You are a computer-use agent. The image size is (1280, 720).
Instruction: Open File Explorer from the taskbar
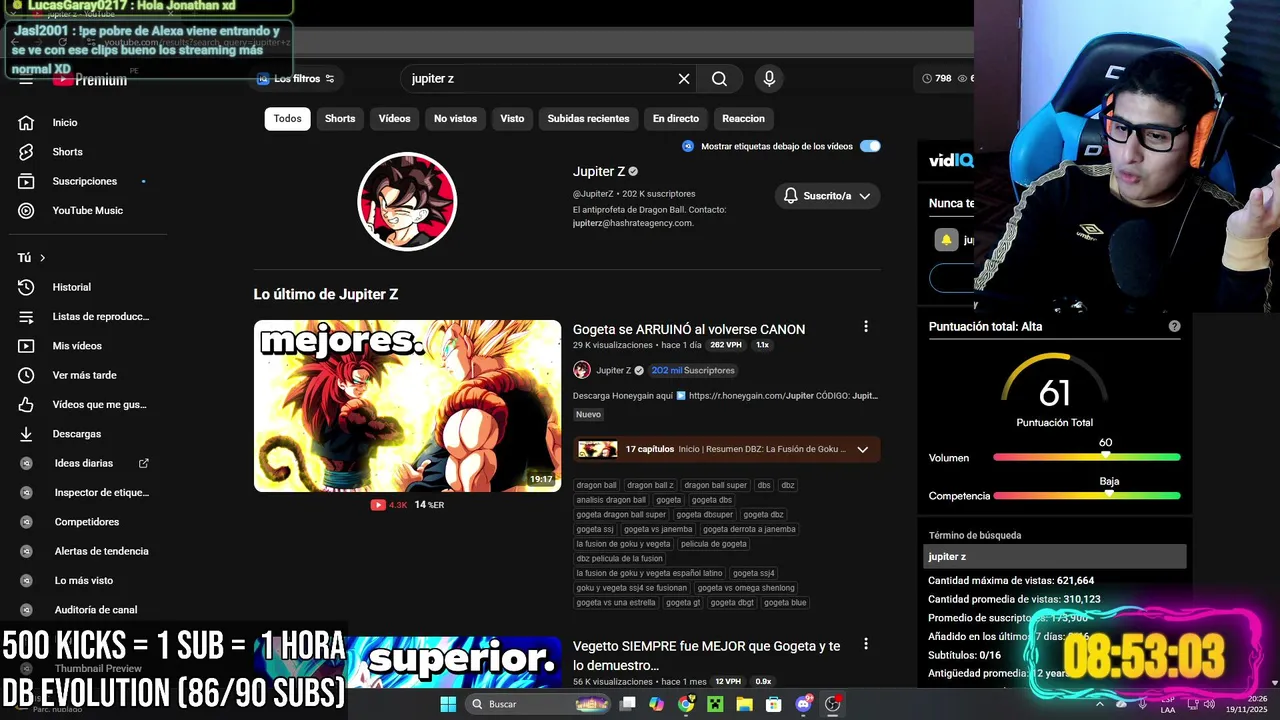point(744,704)
